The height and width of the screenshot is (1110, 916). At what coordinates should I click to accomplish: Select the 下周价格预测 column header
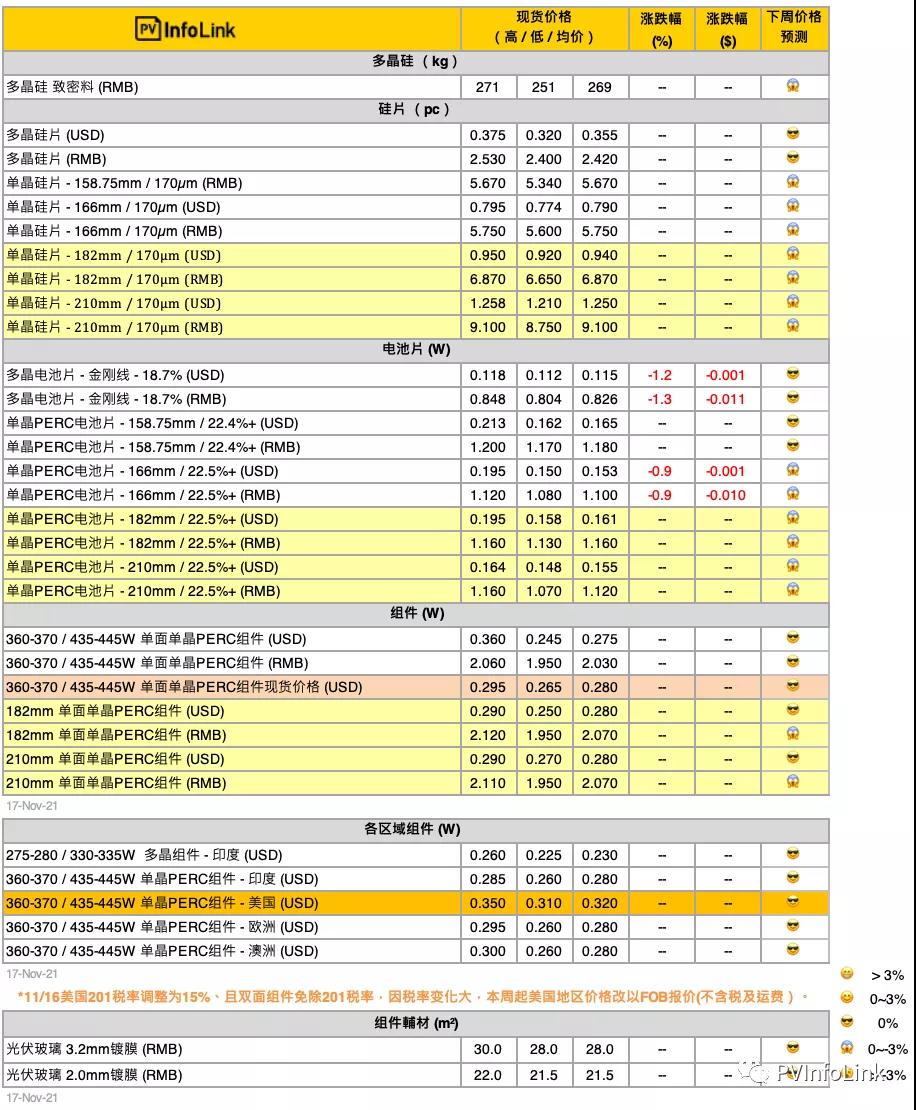tap(794, 28)
